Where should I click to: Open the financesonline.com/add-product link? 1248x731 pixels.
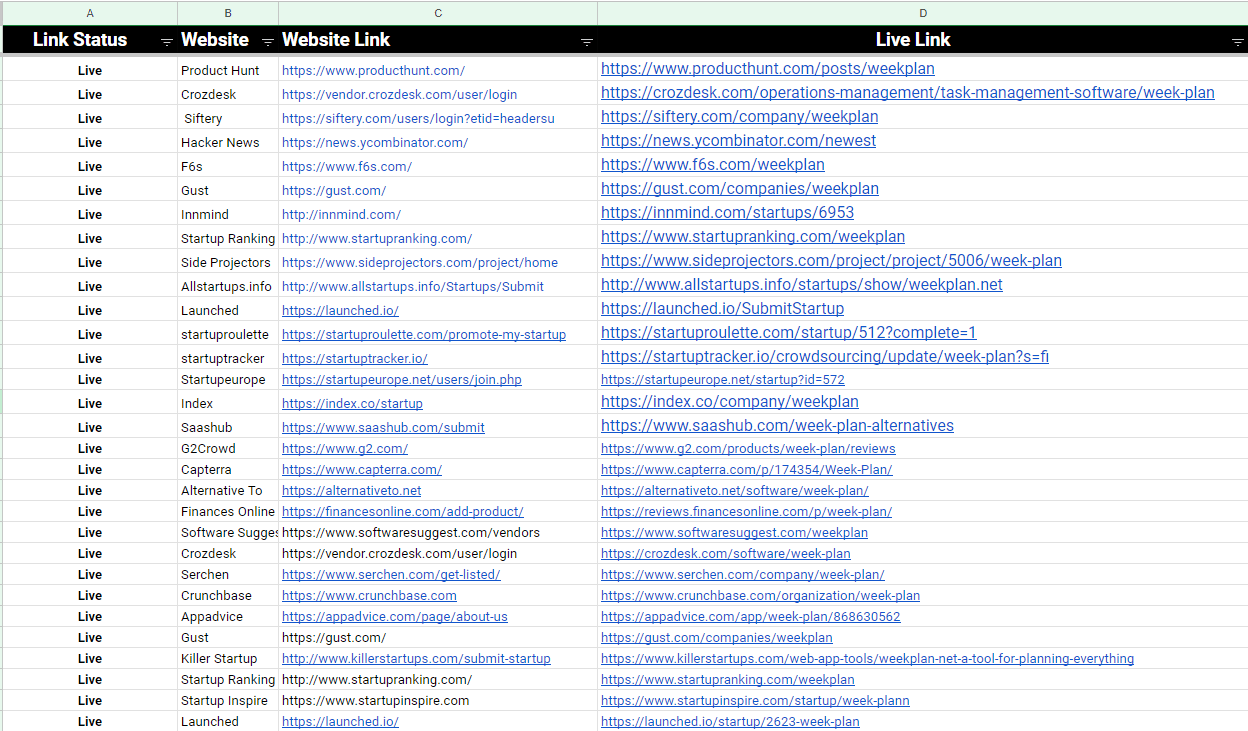[x=403, y=512]
